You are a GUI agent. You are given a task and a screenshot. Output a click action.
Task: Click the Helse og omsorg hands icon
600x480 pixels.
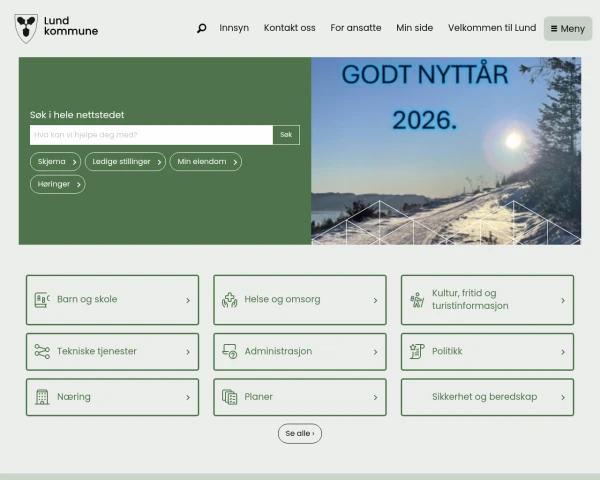click(229, 300)
